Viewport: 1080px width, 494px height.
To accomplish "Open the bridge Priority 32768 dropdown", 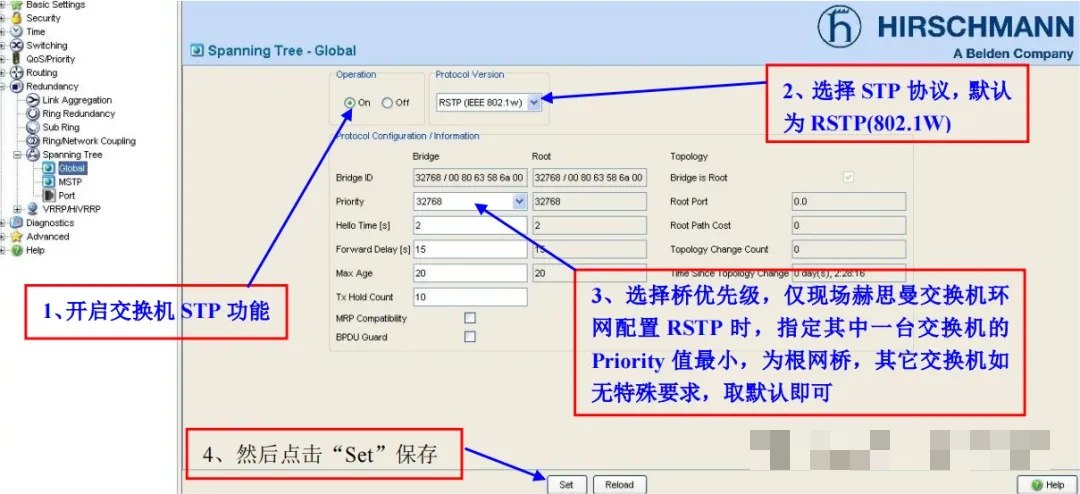I will point(520,201).
